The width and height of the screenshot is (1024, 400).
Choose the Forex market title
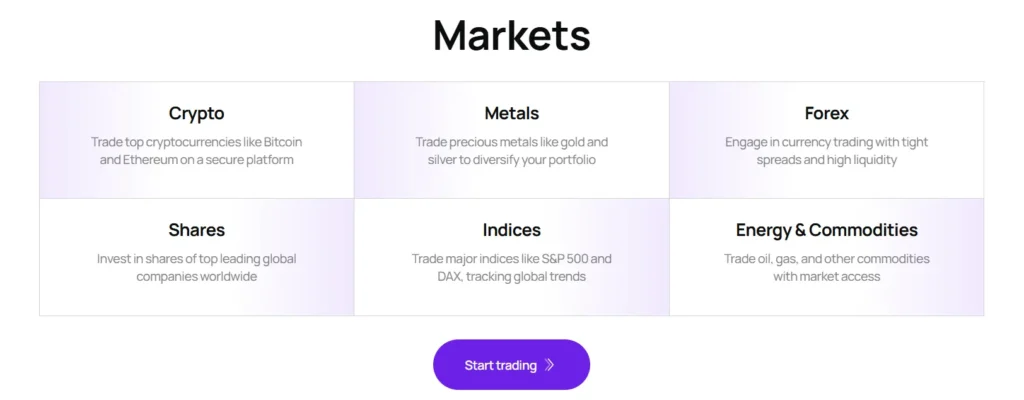[x=826, y=113]
